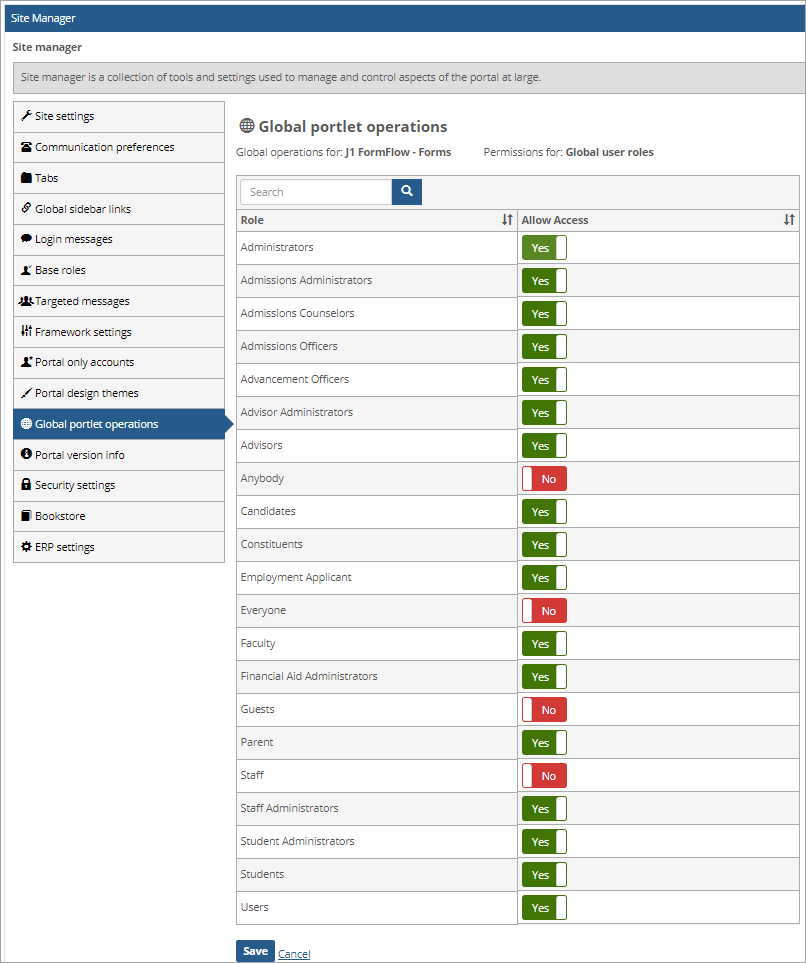Click the folder icon next to Tabs
Screen dimensions: 806x963
pyautogui.click(x=26, y=178)
